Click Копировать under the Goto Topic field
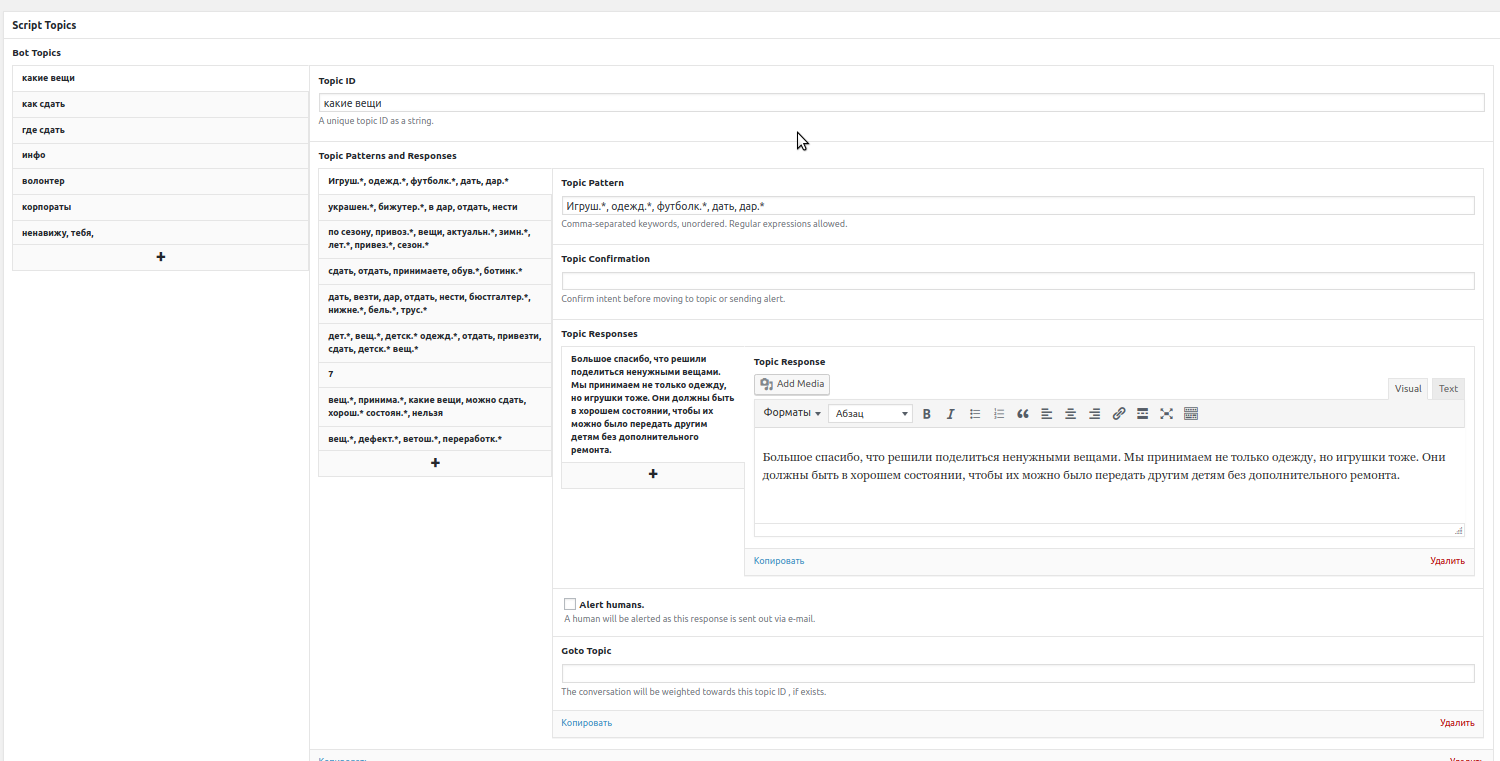 tap(586, 723)
